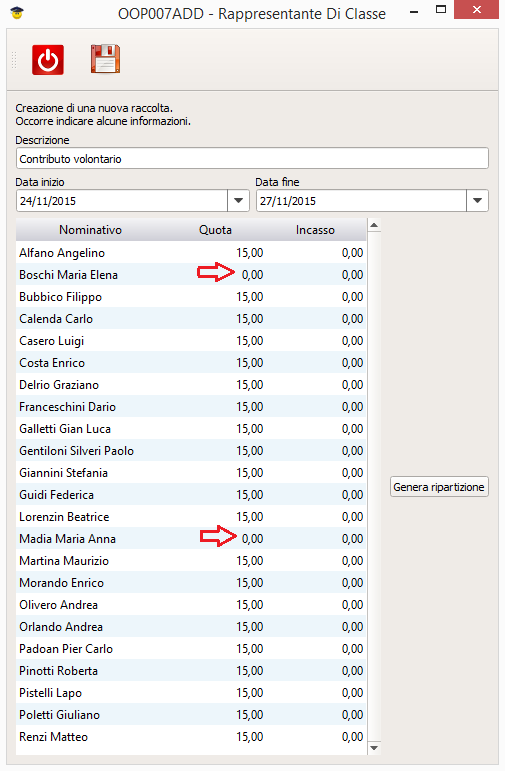The image size is (505, 771).
Task: Save with the floppy disk icon
Action: (x=105, y=59)
